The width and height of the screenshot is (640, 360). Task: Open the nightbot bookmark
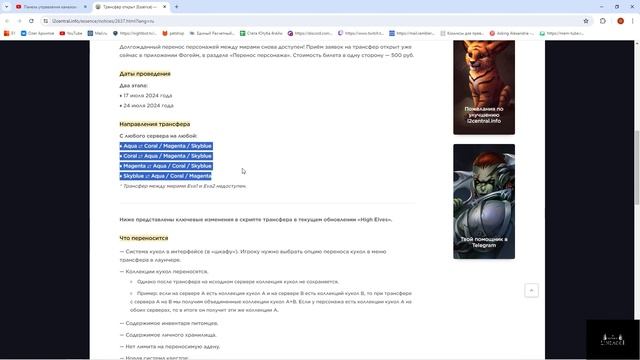135,33
